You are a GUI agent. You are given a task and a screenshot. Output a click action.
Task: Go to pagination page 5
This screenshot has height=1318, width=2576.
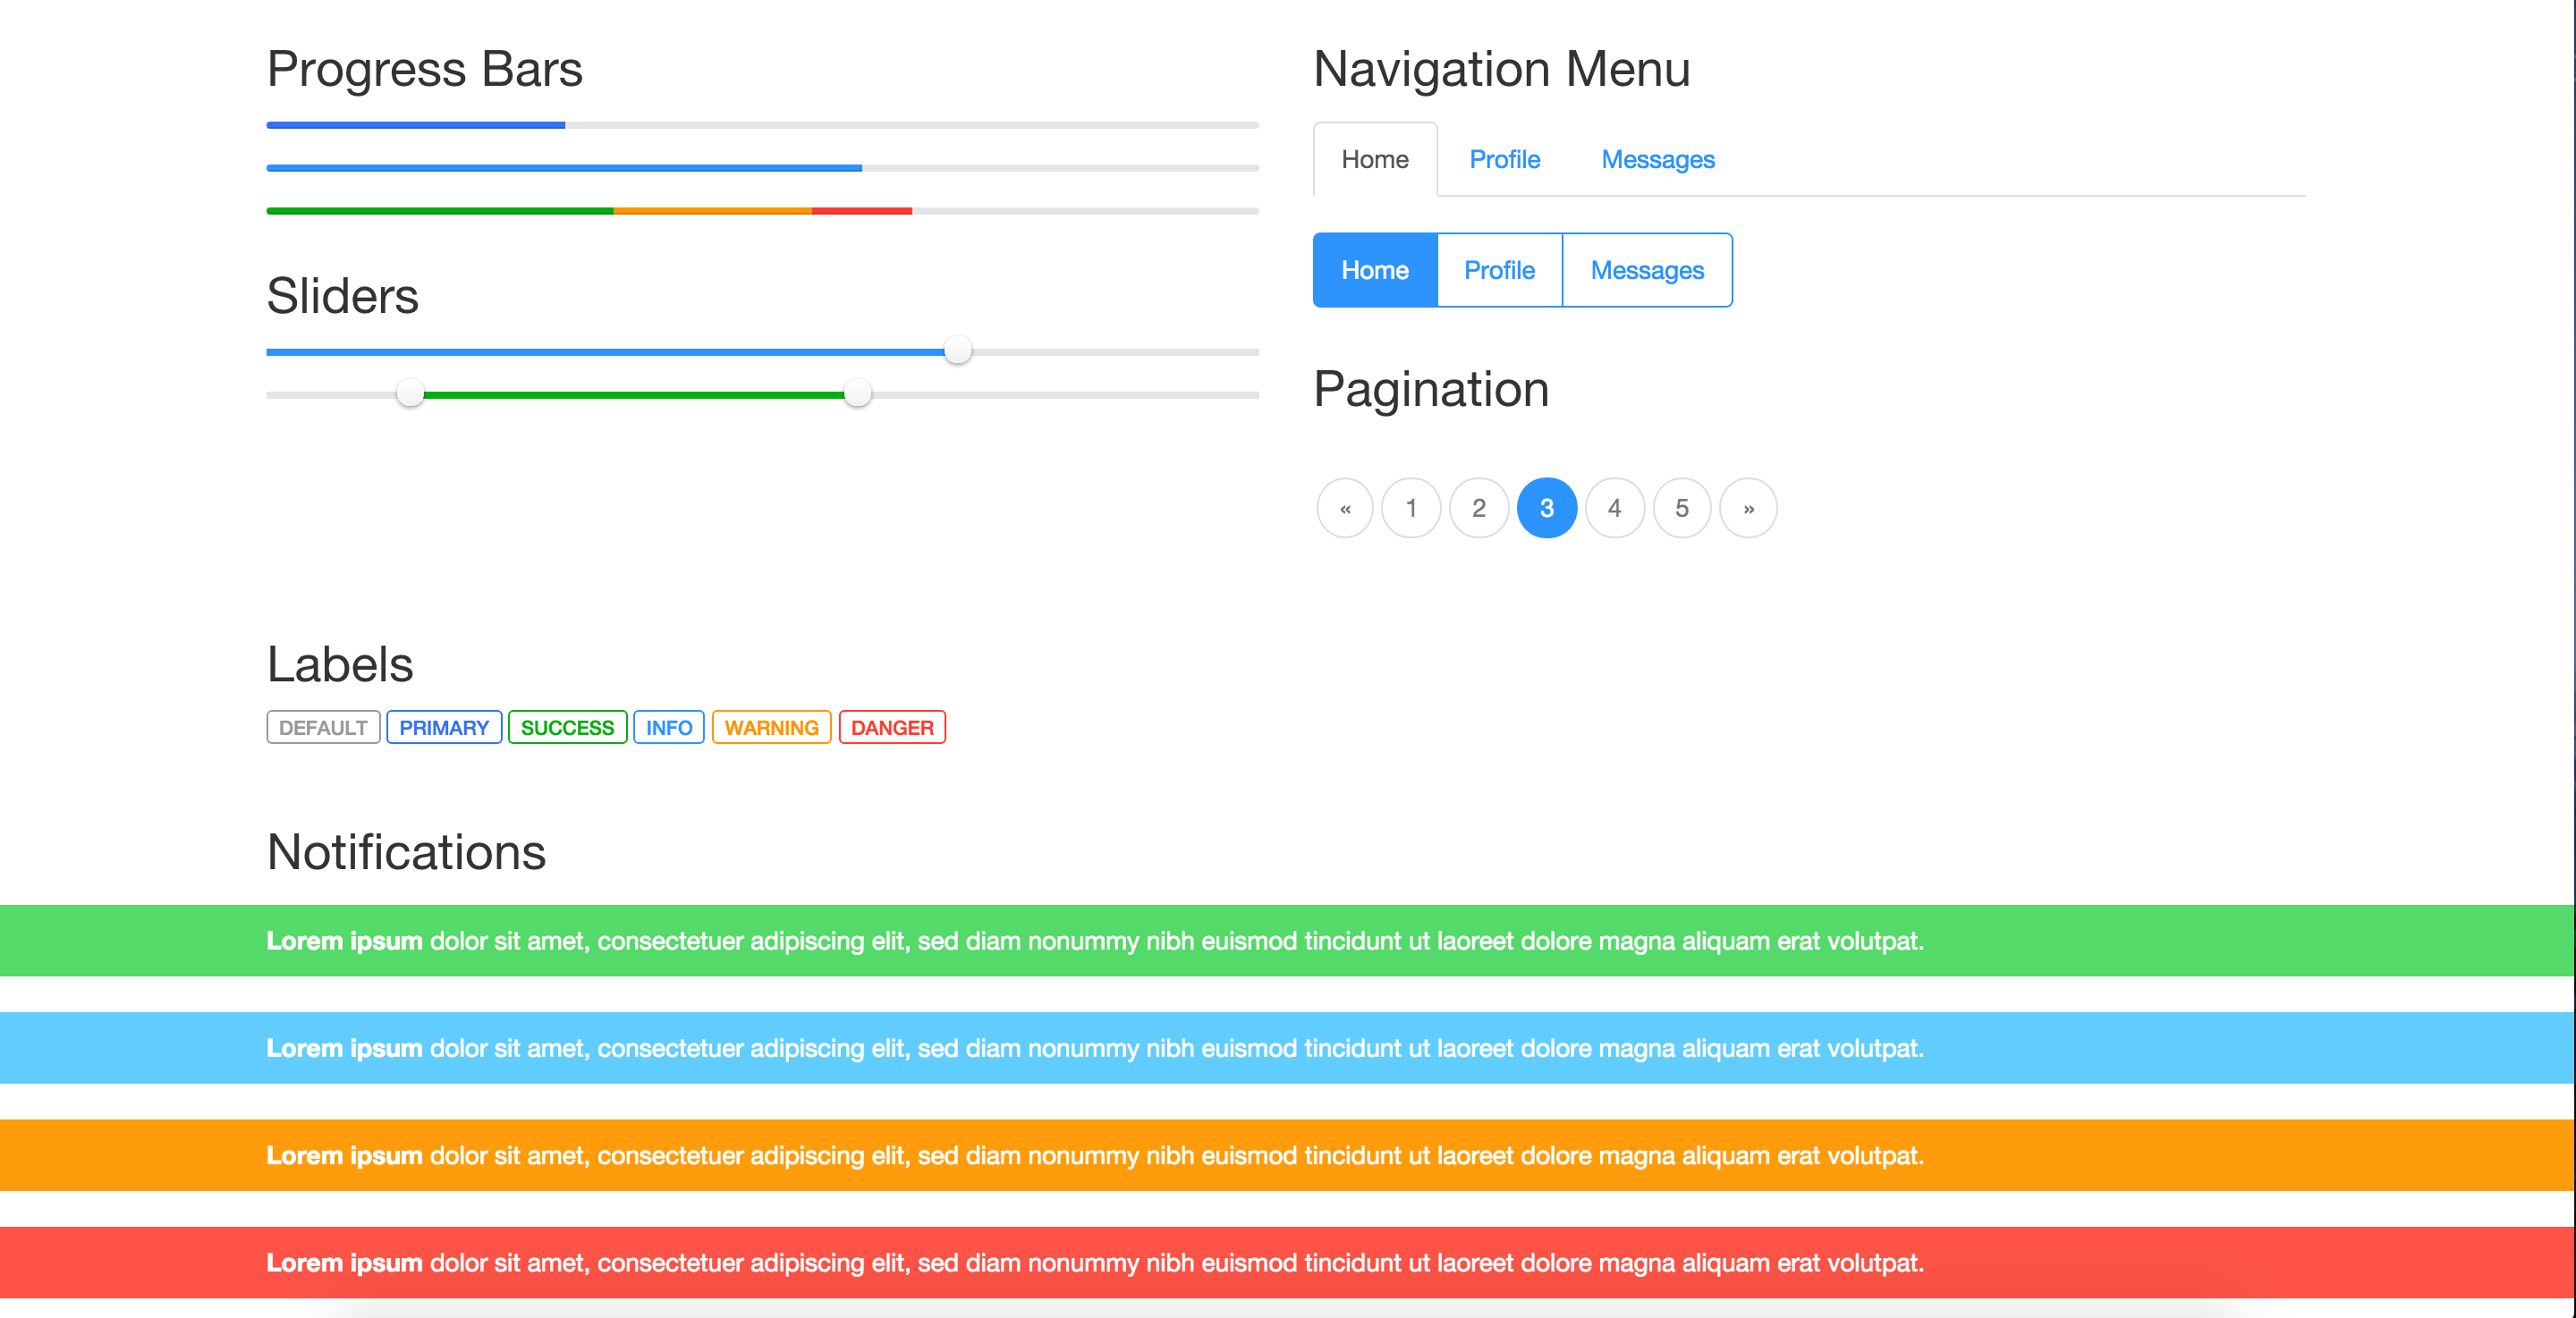pyautogui.click(x=1681, y=508)
